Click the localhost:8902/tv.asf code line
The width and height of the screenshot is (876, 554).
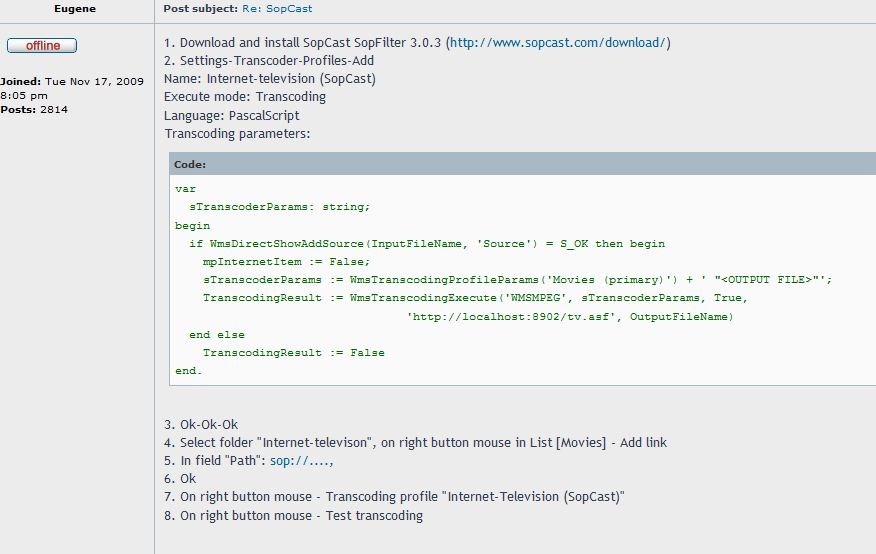(570, 317)
